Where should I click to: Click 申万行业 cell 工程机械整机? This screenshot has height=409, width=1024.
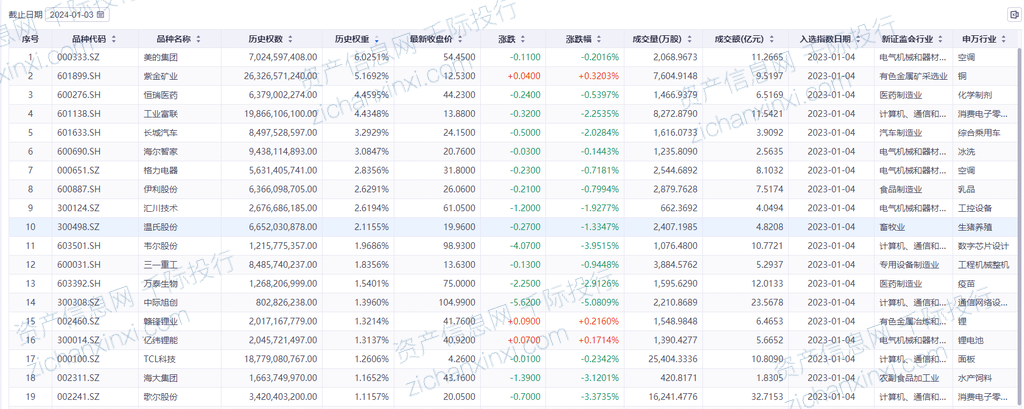[x=984, y=265]
